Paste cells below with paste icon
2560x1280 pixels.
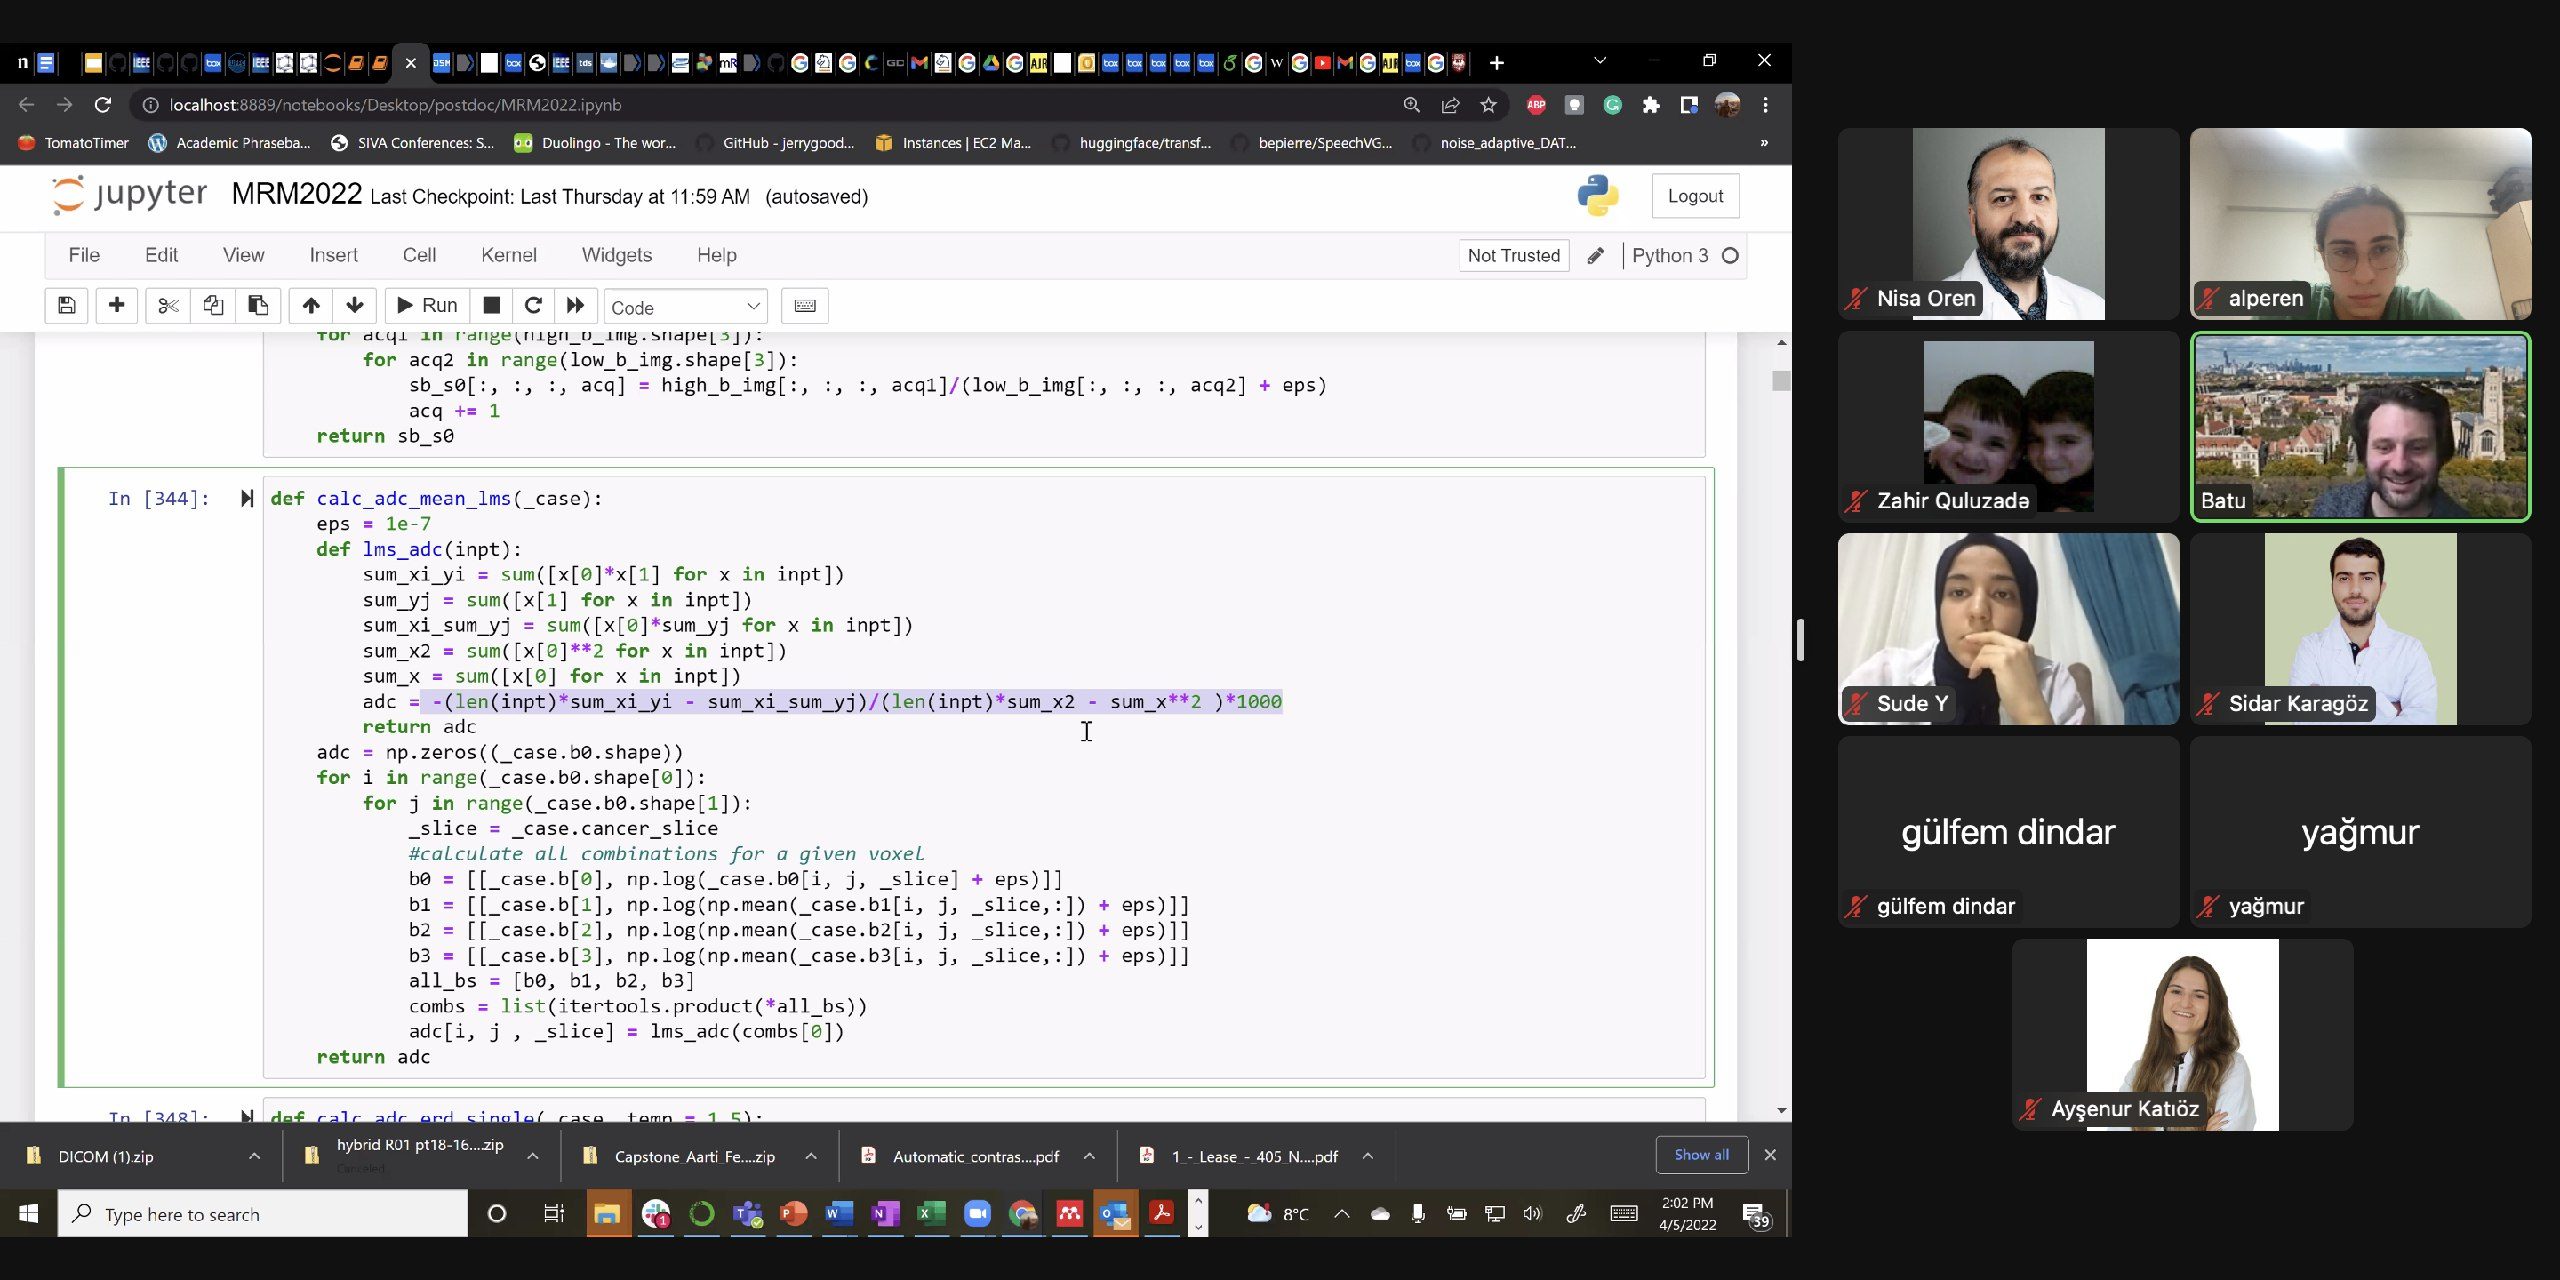(258, 306)
